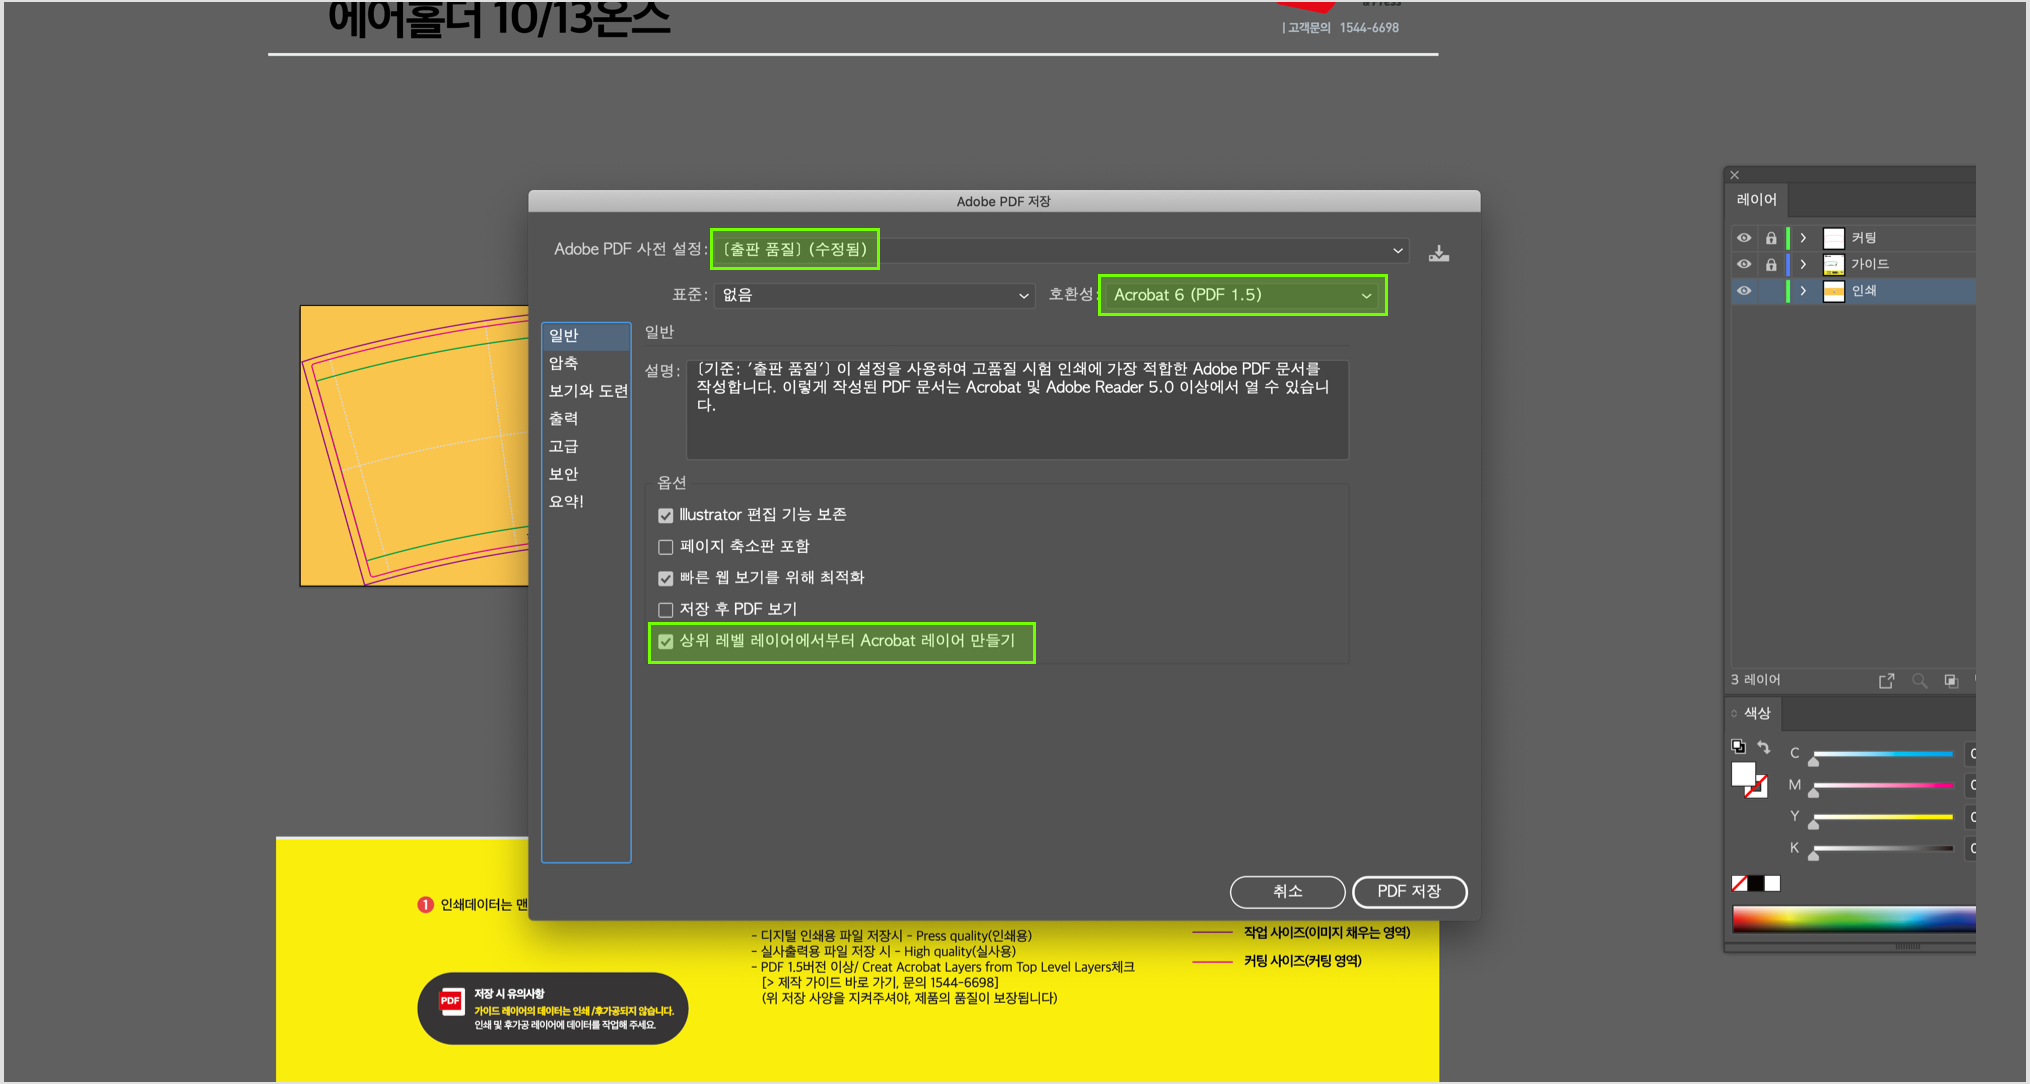Toggle 'Illustrator 편집 기능 보존' checkbox
Screen dimensions: 2030x1084
(x=666, y=516)
